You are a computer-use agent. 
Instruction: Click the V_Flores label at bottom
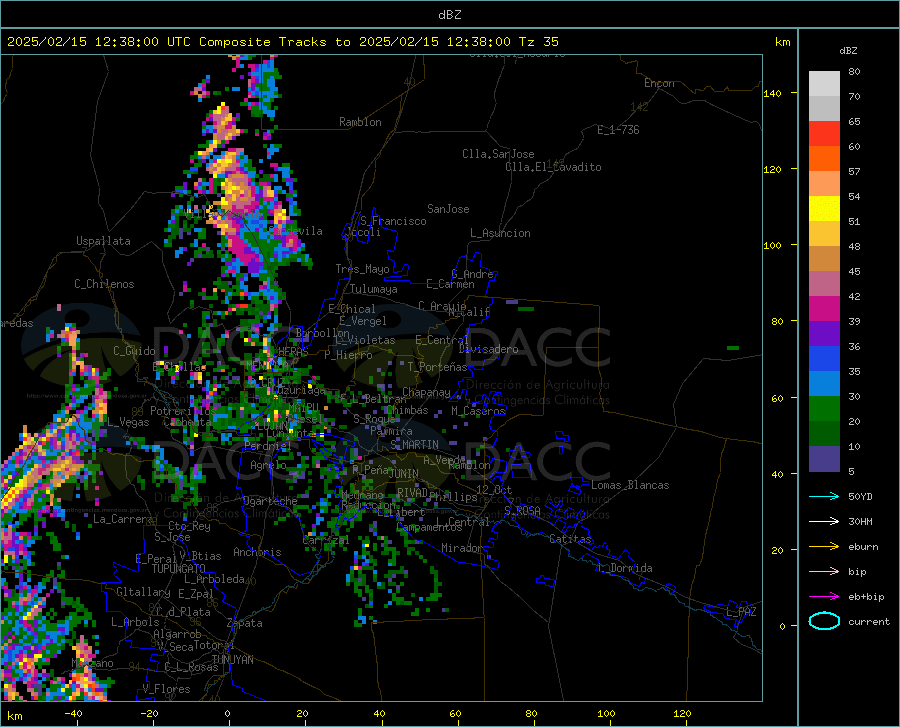[x=166, y=689]
